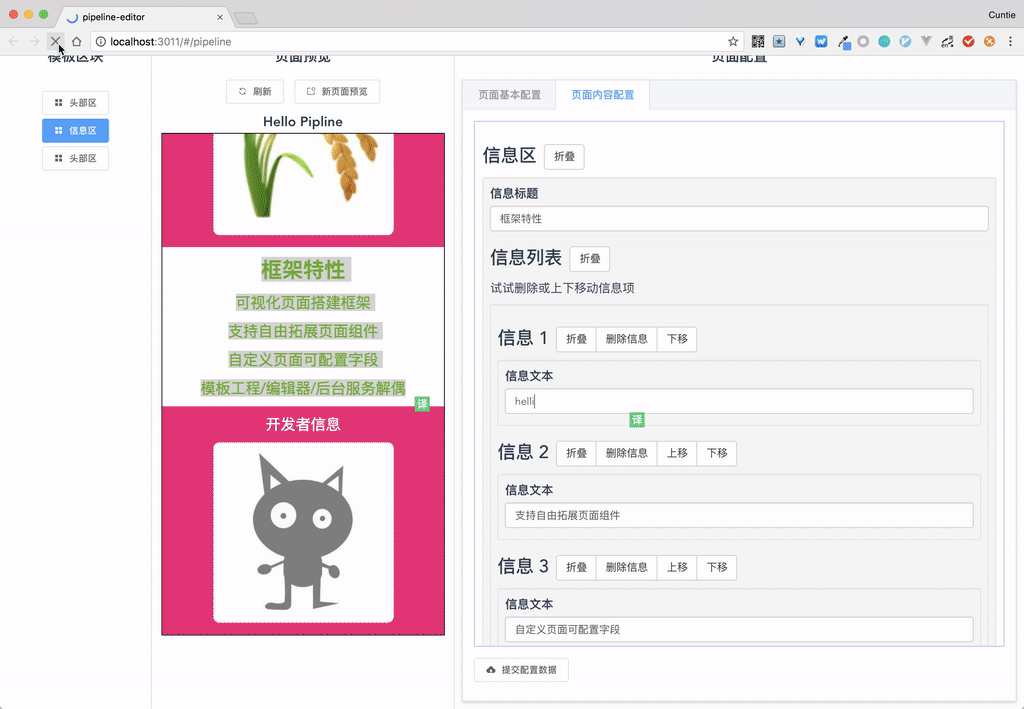Move 信息 3 up with 上移
Viewport: 1024px width, 709px height.
click(x=676, y=567)
